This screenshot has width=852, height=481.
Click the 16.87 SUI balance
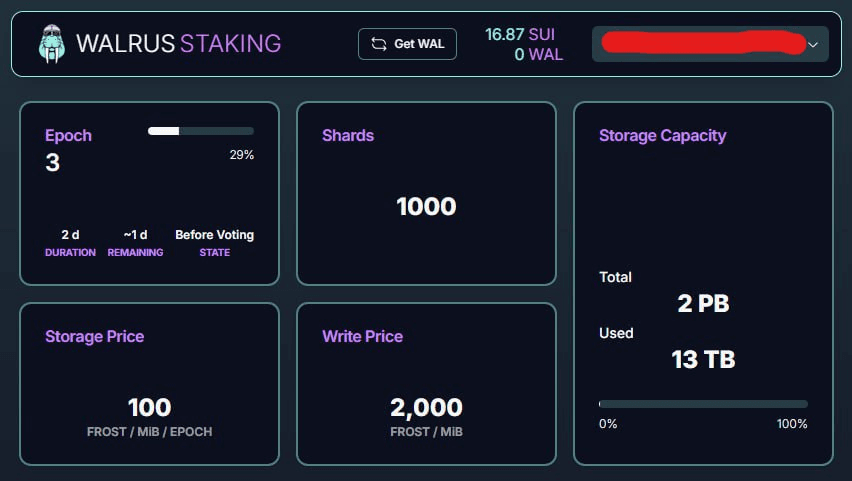pos(520,34)
